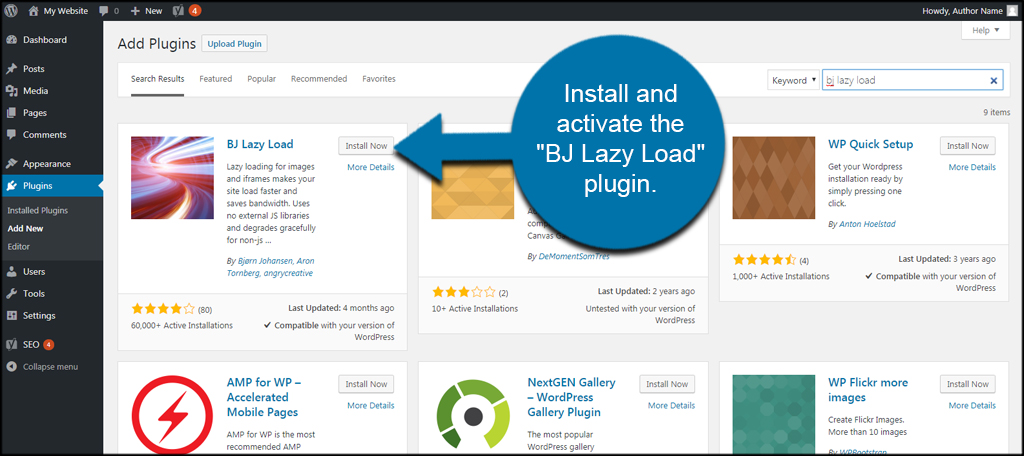Click the user avatar in admin bar
1024x456 pixels.
[1012, 10]
